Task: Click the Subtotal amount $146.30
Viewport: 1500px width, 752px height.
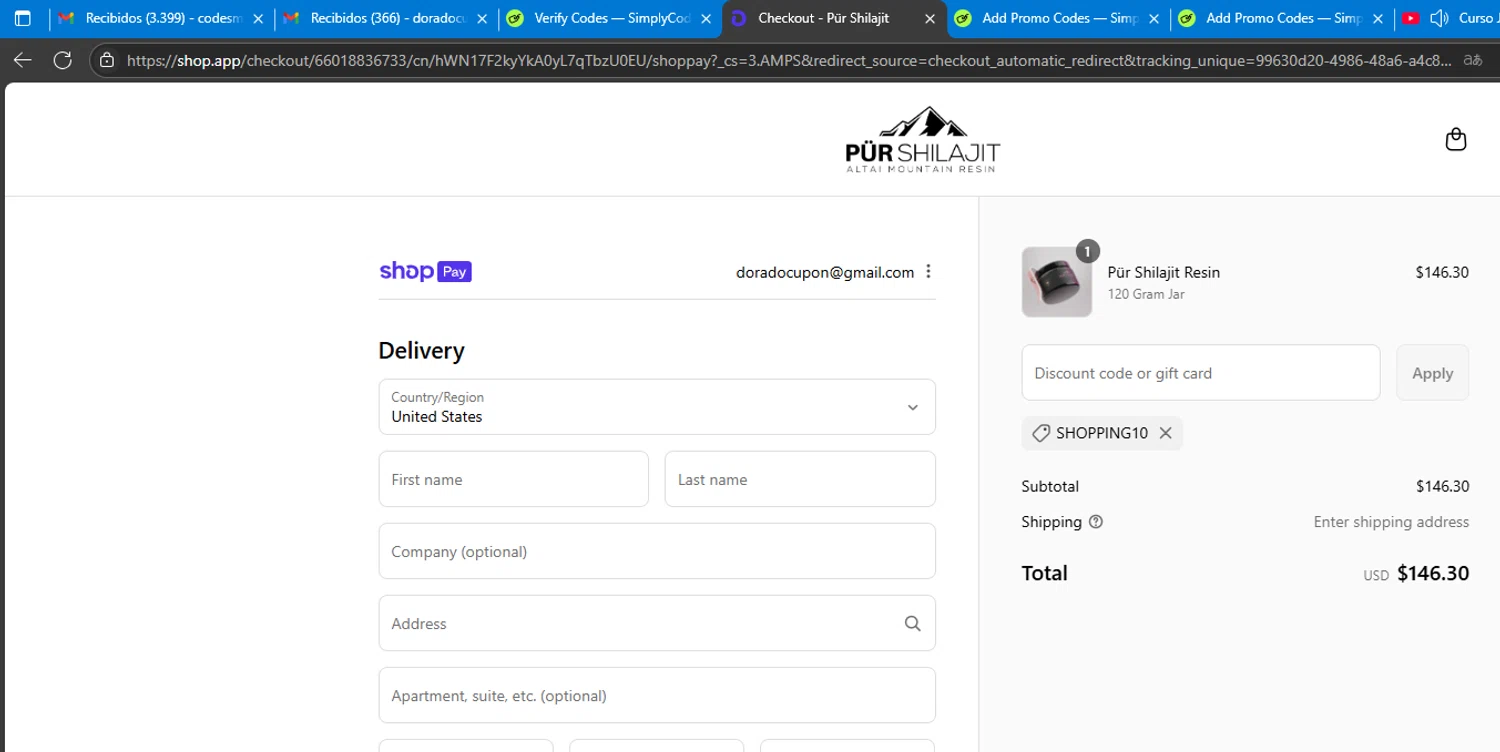Action: click(x=1442, y=487)
